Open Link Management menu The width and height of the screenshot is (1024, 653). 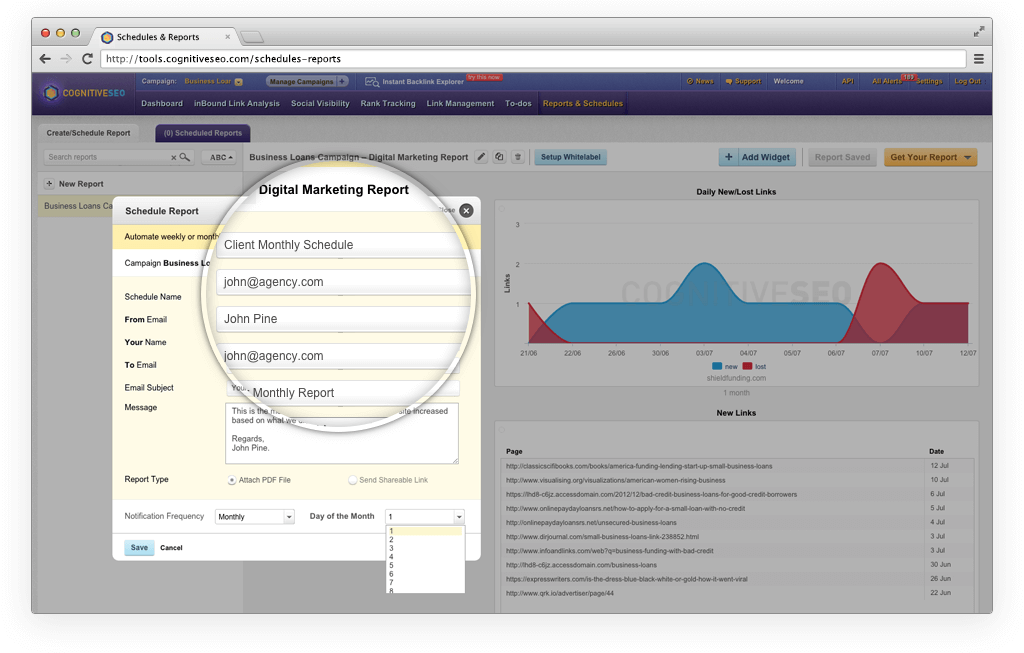coord(460,104)
